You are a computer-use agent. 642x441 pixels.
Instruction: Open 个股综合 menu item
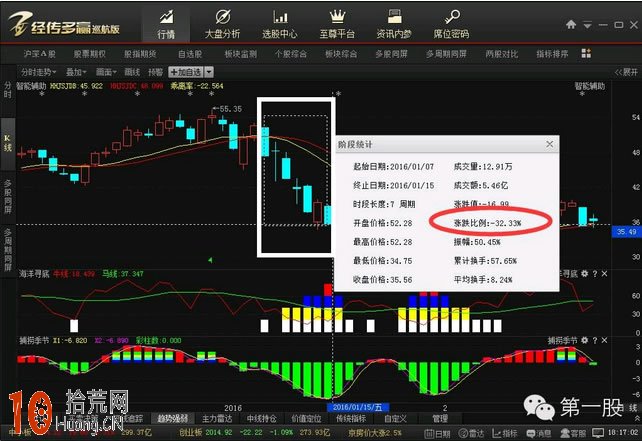click(x=291, y=54)
